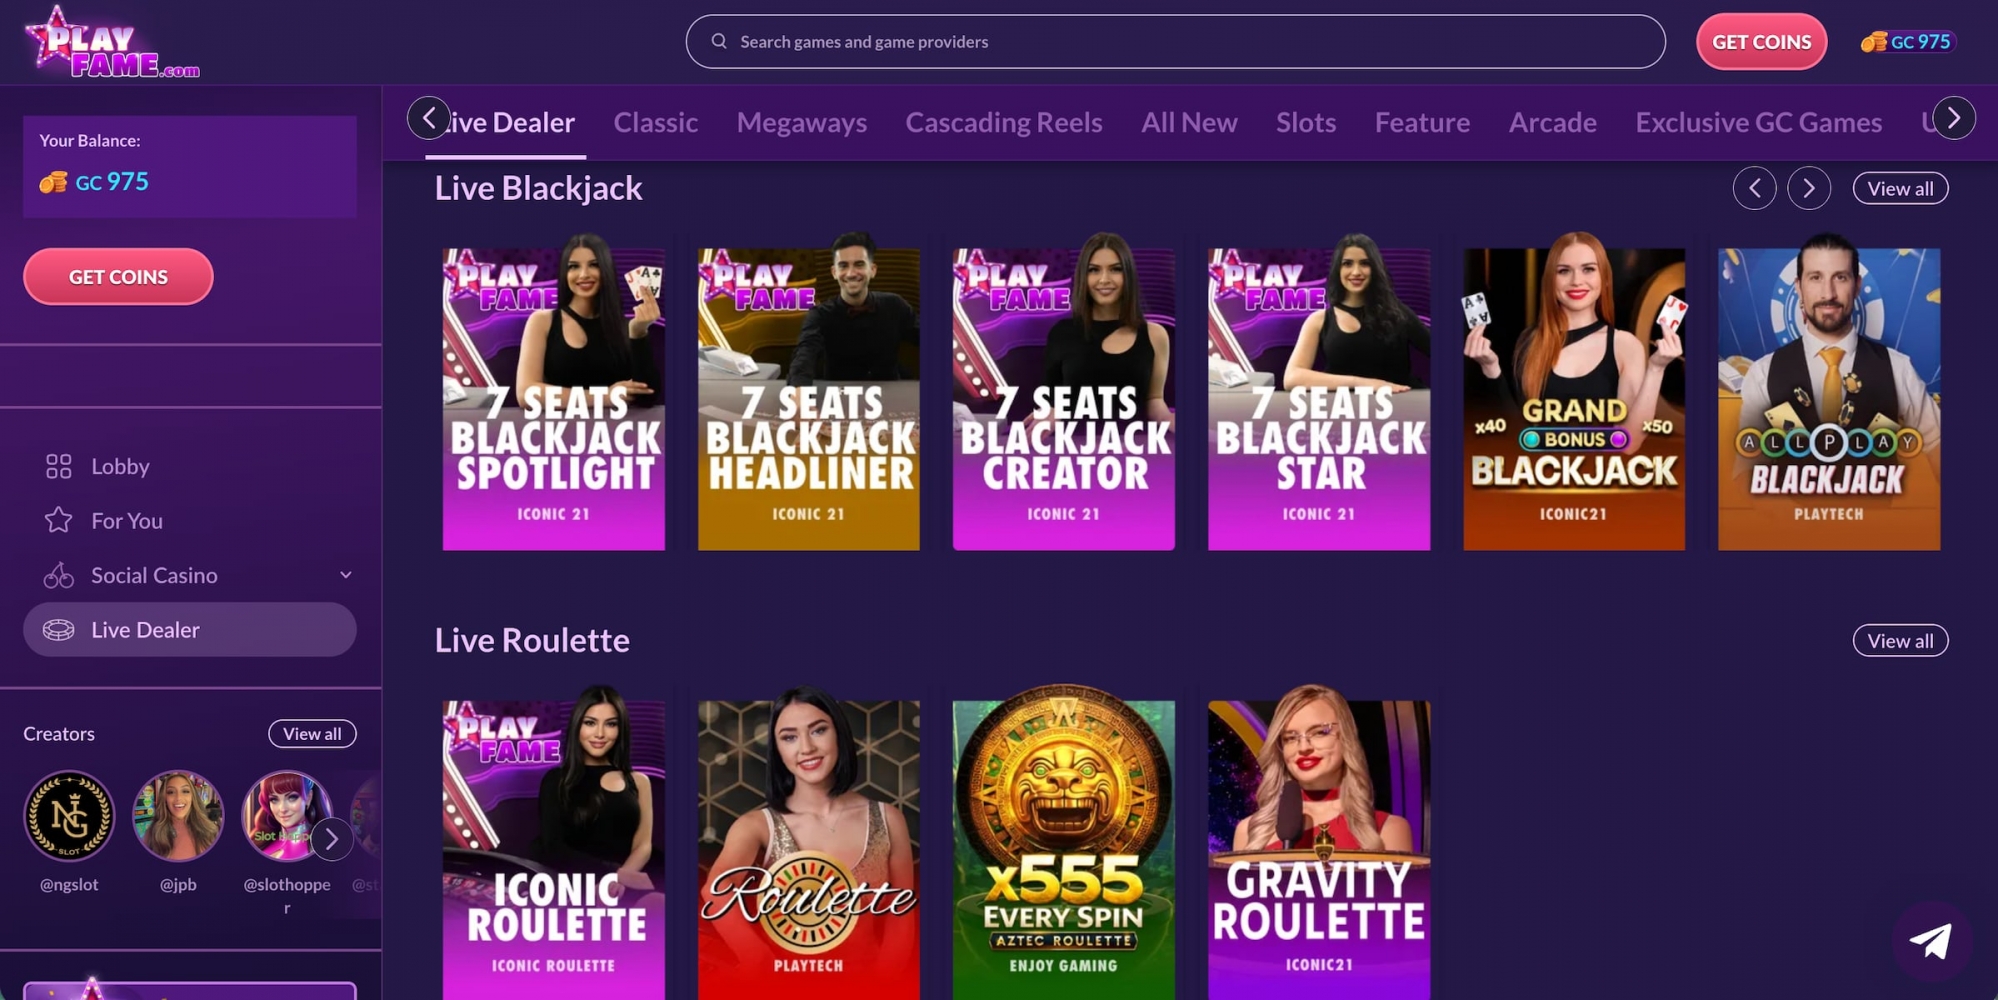Click the For You star icon
Viewport: 1998px width, 1000px height.
(58, 520)
